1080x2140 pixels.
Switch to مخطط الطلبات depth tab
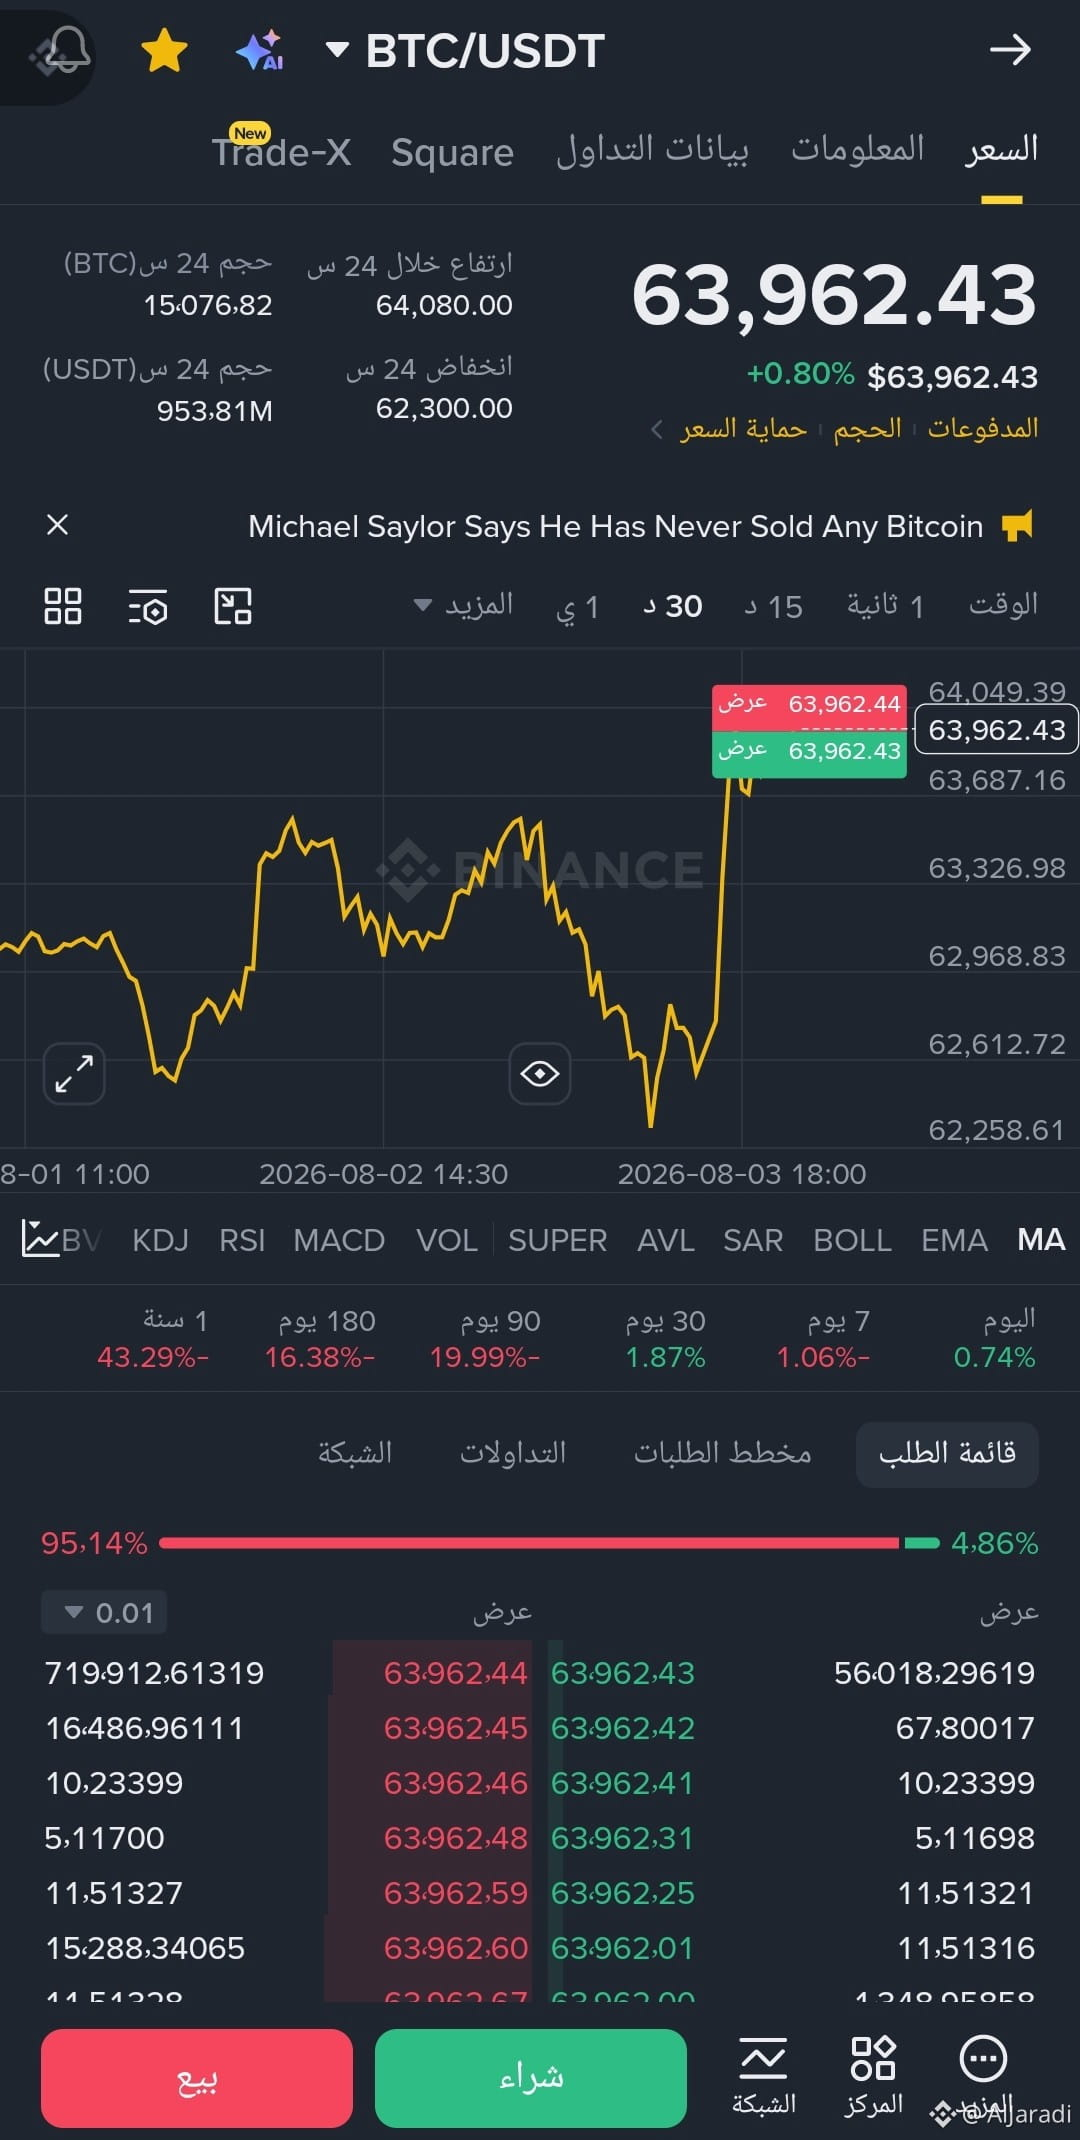722,1453
